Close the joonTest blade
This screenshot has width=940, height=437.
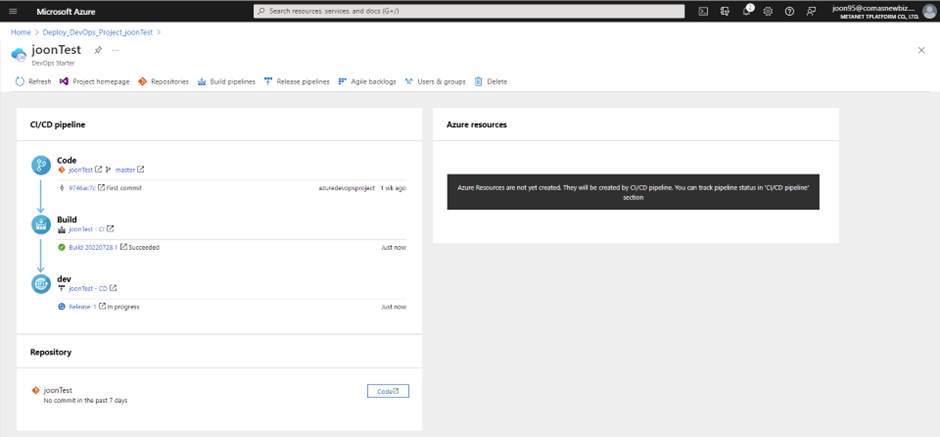click(x=921, y=50)
